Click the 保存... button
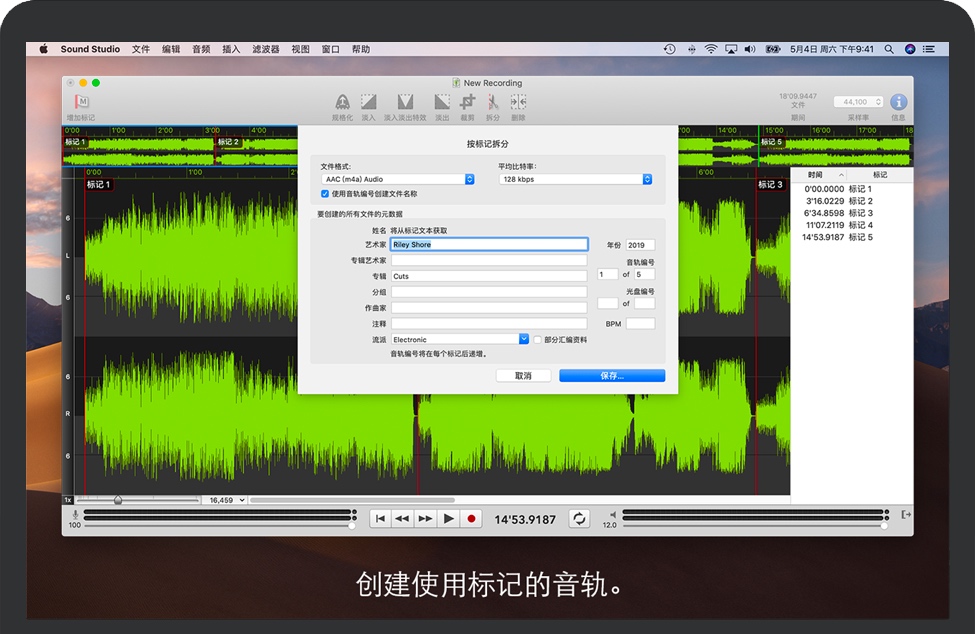The image size is (975, 634). pyautogui.click(x=611, y=376)
